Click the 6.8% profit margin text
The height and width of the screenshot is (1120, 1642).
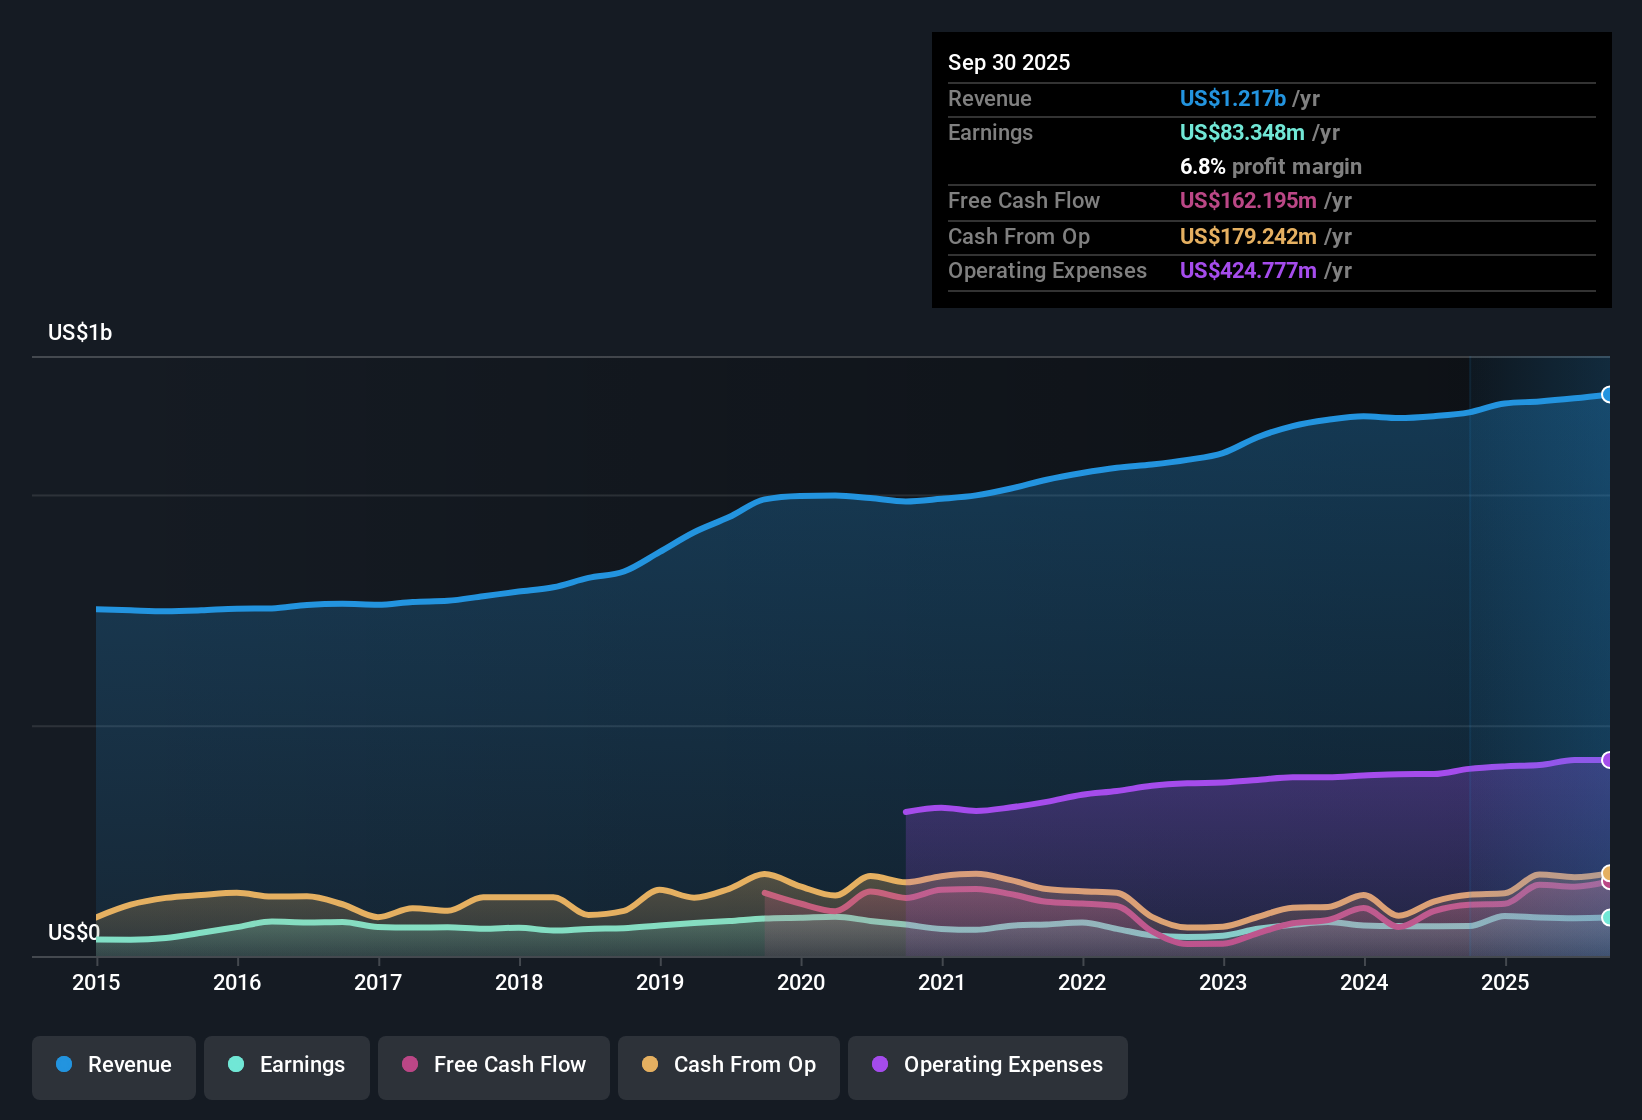coord(1271,167)
